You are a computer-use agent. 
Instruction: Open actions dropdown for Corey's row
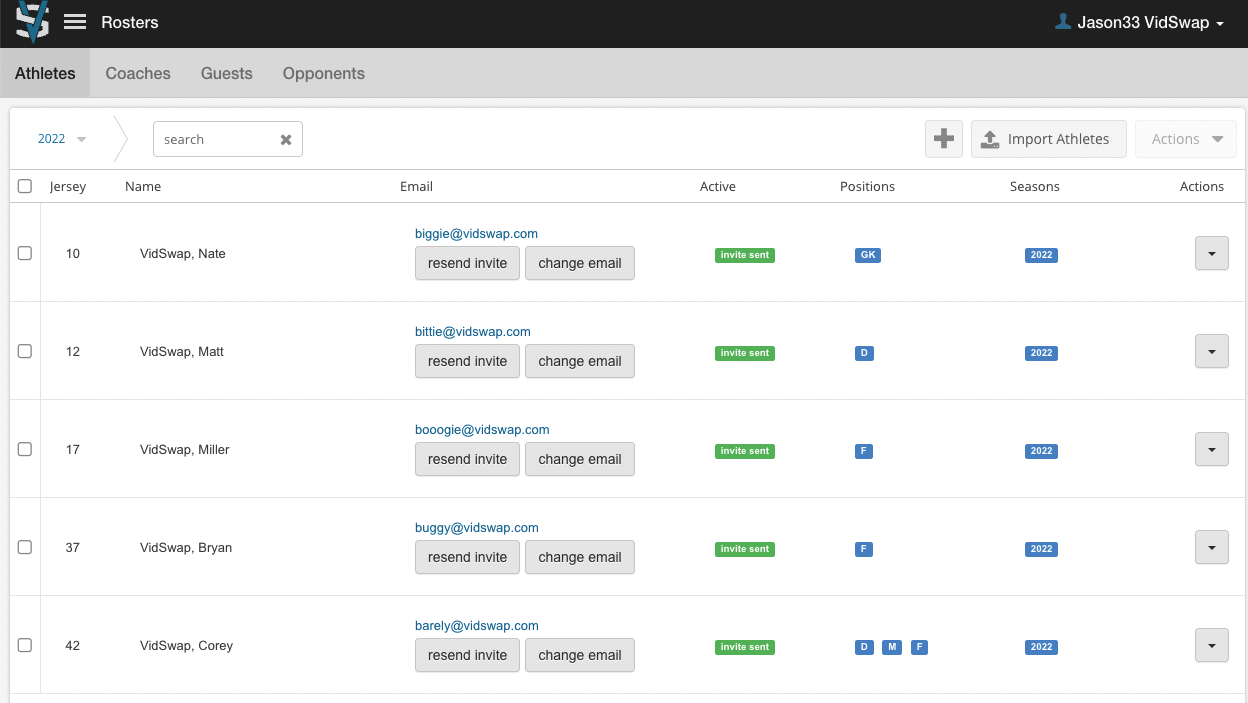[1212, 646]
